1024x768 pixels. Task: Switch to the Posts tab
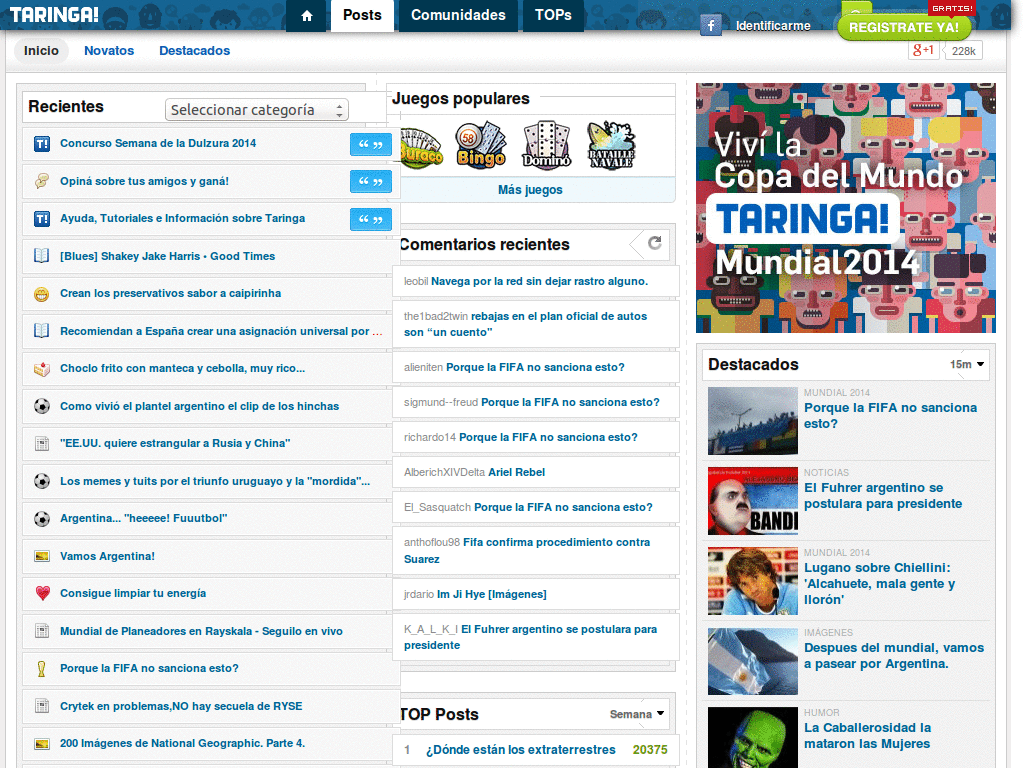pyautogui.click(x=362, y=16)
